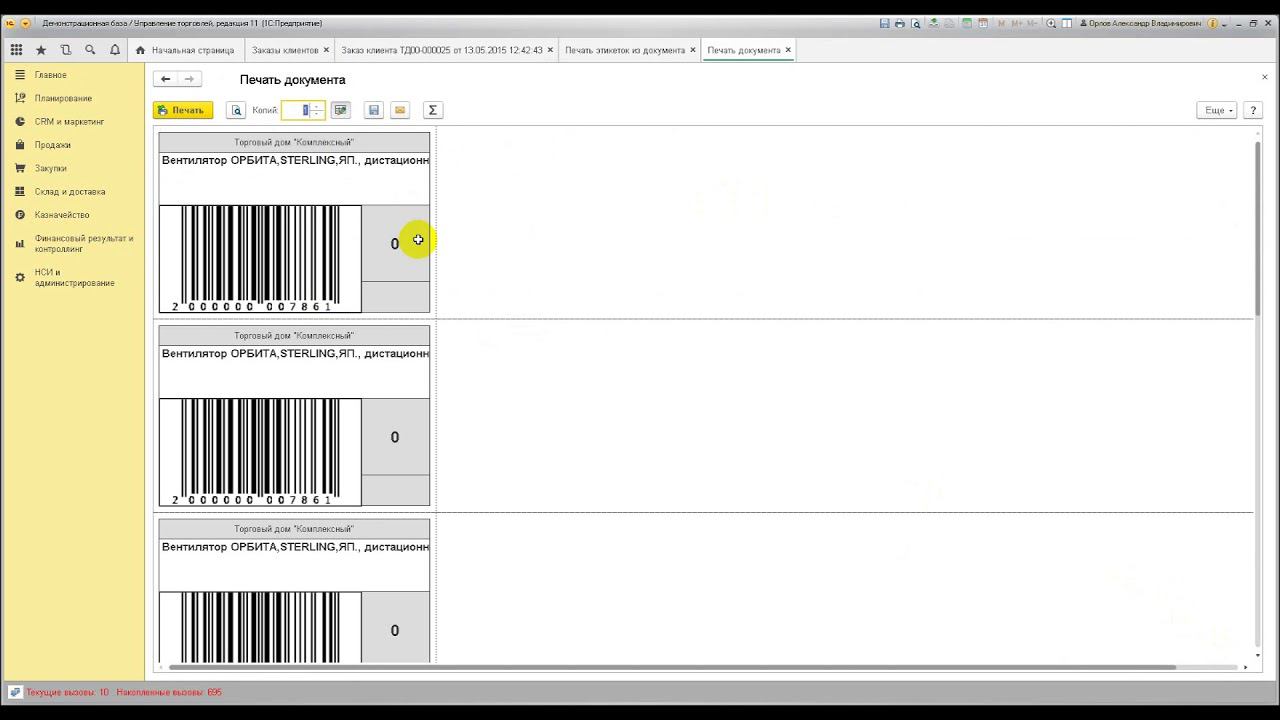Open the Главное section
Viewport: 1280px width, 720px height.
coord(50,75)
